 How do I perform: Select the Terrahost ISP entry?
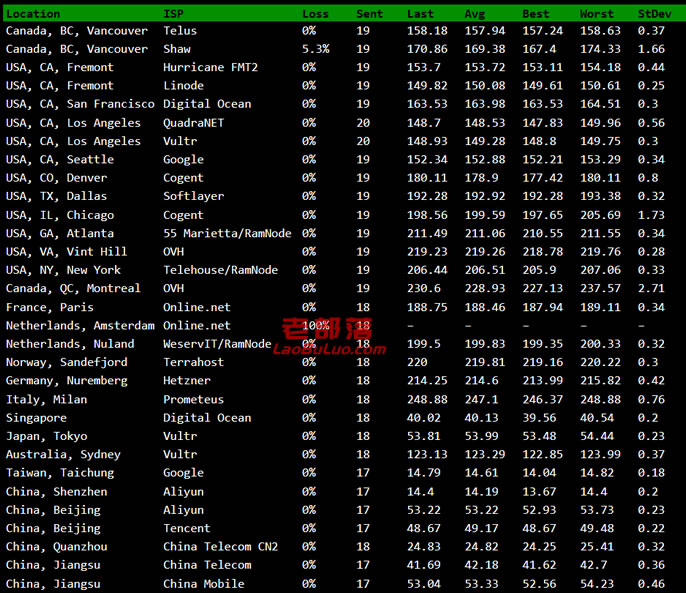(x=193, y=363)
